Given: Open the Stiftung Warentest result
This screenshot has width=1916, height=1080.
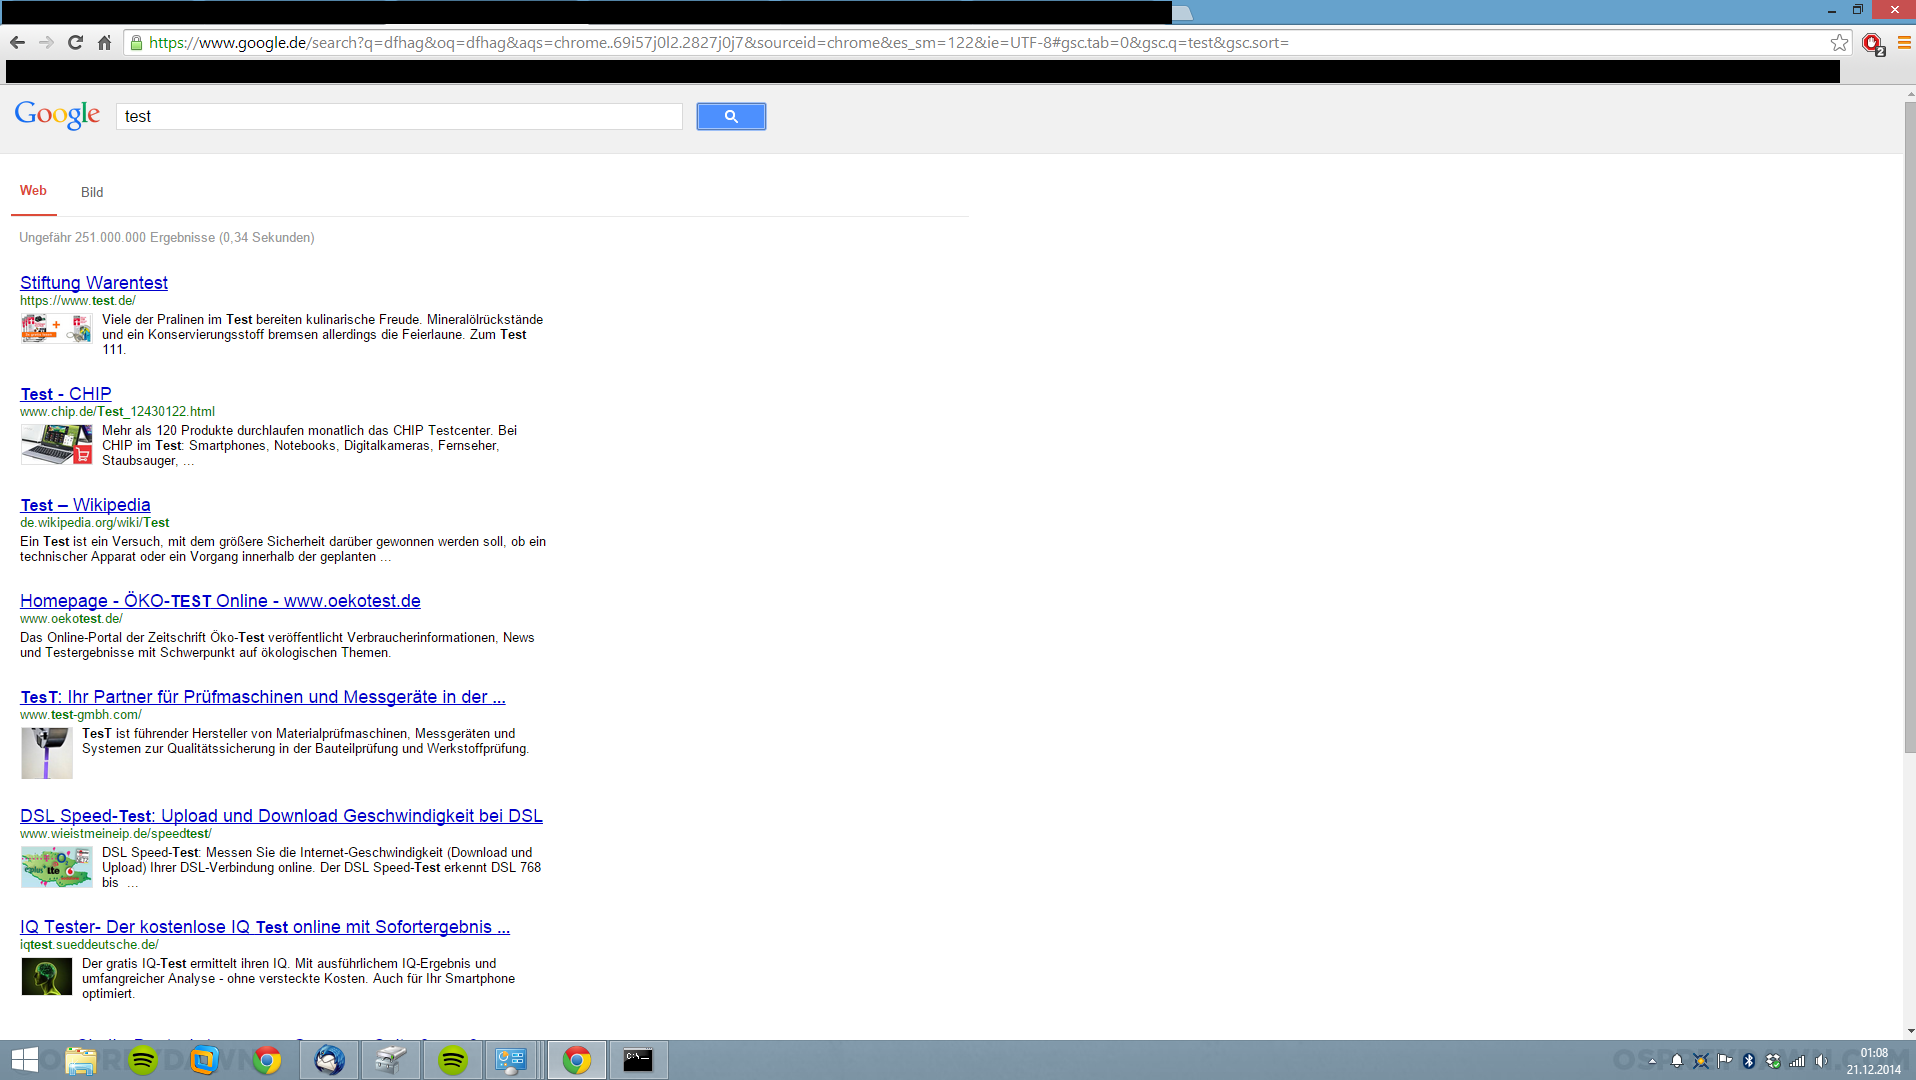Looking at the screenshot, I should [x=94, y=283].
